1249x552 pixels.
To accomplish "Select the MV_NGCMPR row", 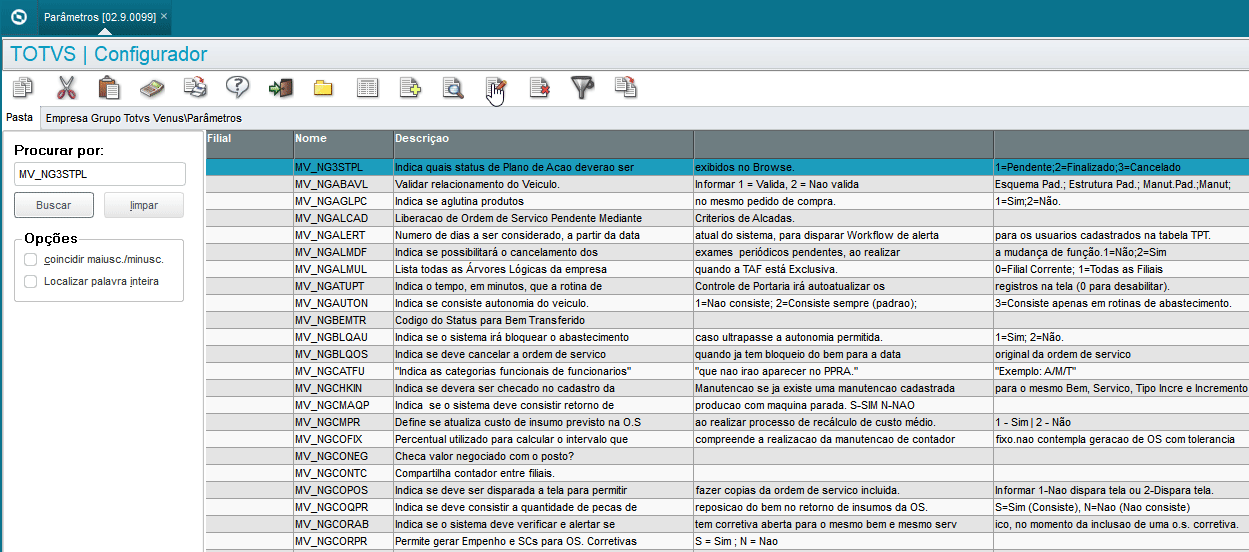I will 727,422.
